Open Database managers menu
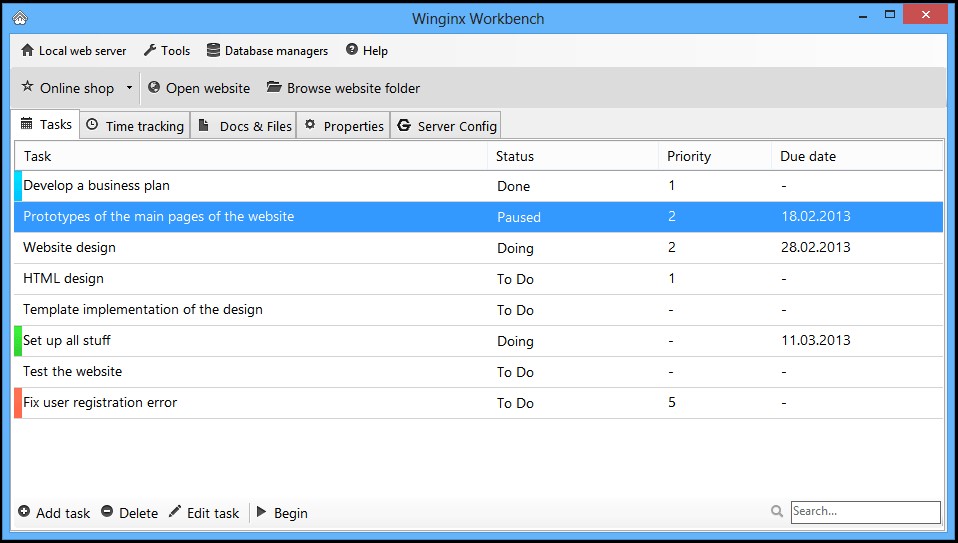 [x=266, y=51]
